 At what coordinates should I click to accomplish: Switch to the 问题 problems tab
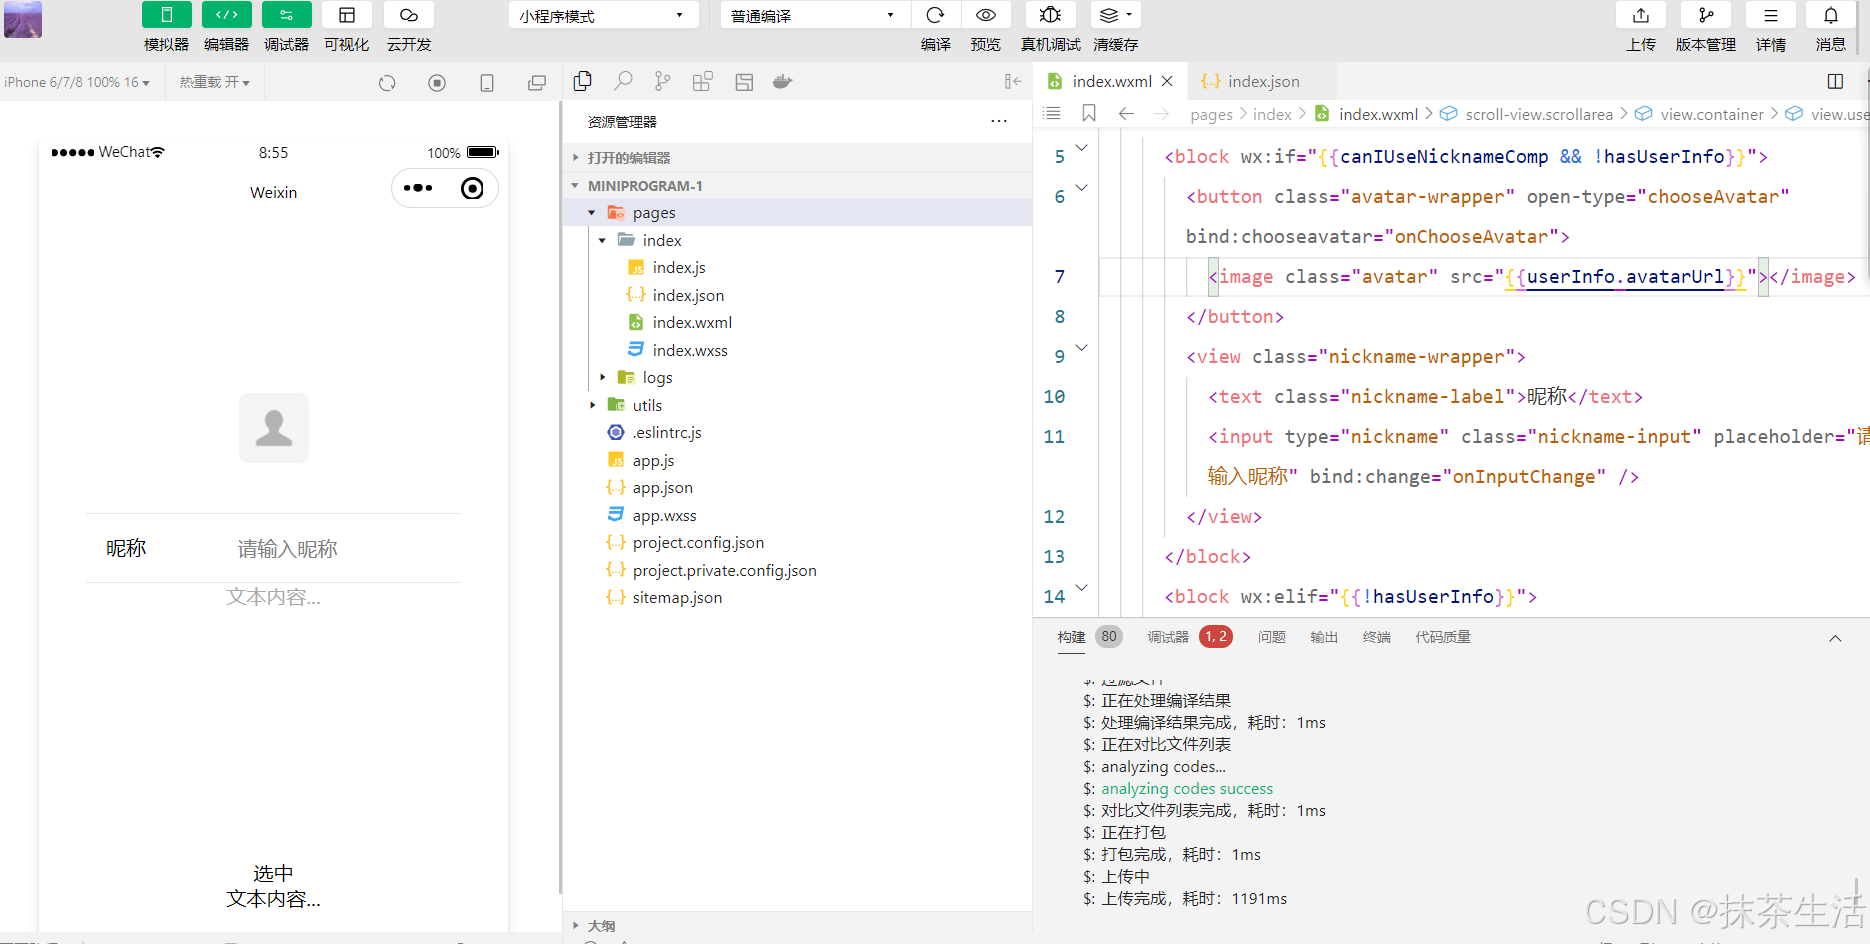[1271, 637]
